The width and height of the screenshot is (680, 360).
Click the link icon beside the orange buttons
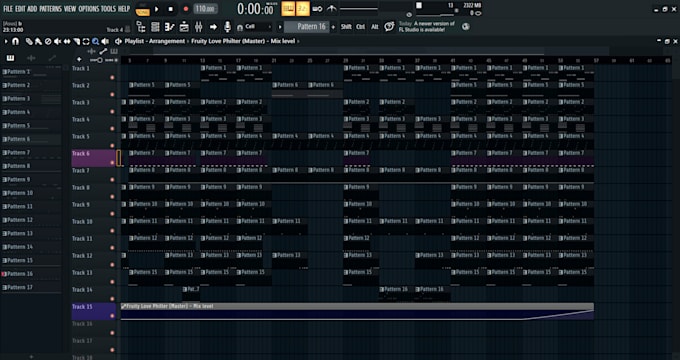(x=317, y=9)
